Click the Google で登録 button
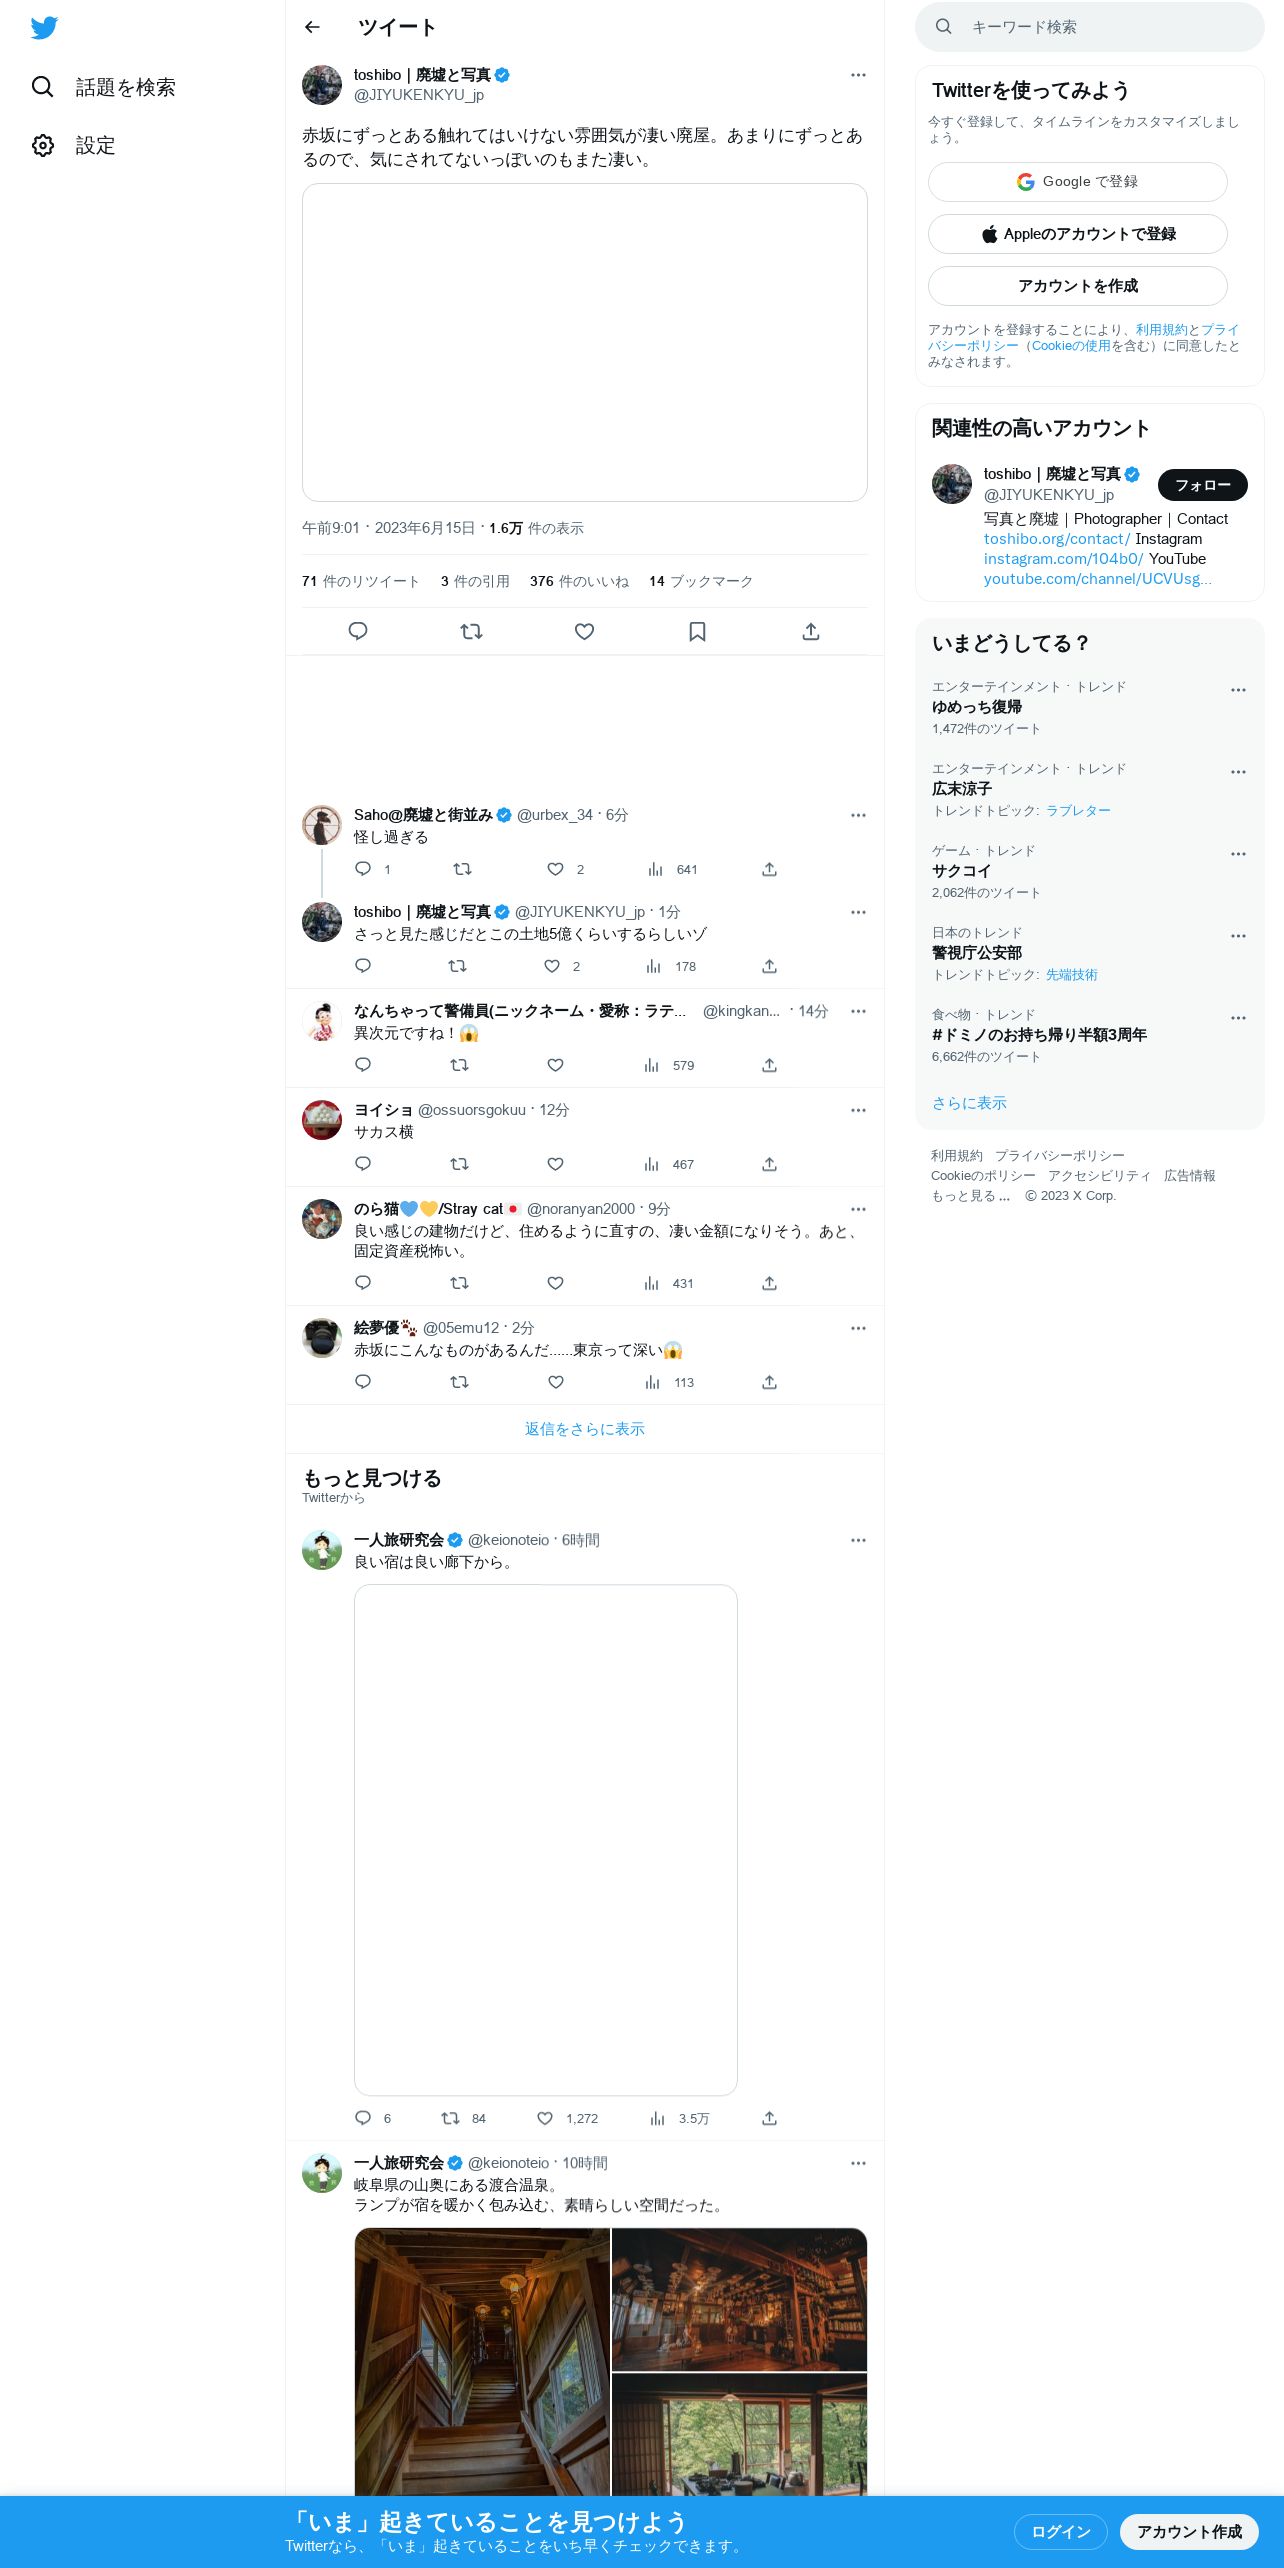 pyautogui.click(x=1078, y=182)
